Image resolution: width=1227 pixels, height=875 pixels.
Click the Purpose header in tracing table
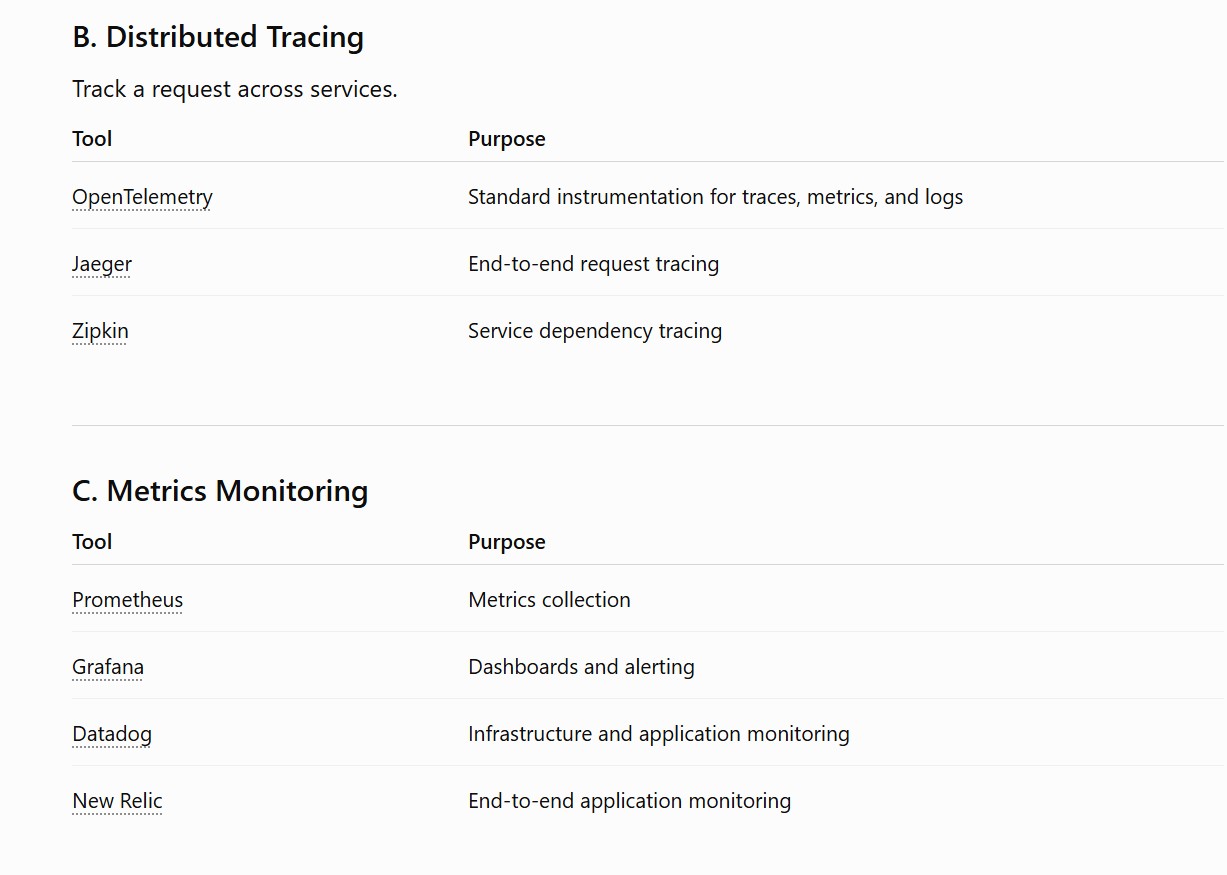point(507,139)
